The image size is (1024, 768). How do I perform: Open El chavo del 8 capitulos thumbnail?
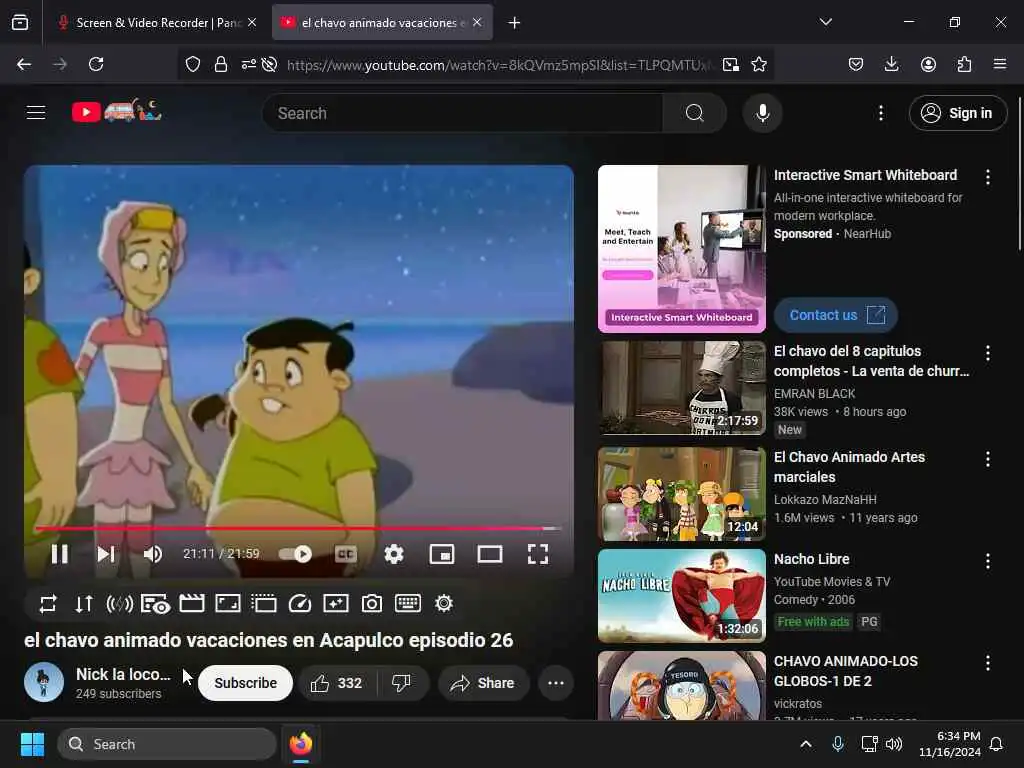(x=681, y=388)
